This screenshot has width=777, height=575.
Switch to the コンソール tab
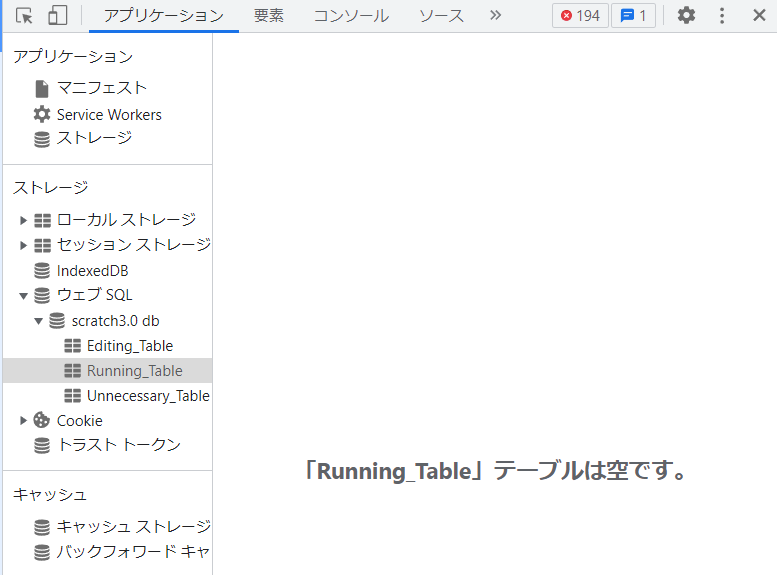pyautogui.click(x=351, y=16)
